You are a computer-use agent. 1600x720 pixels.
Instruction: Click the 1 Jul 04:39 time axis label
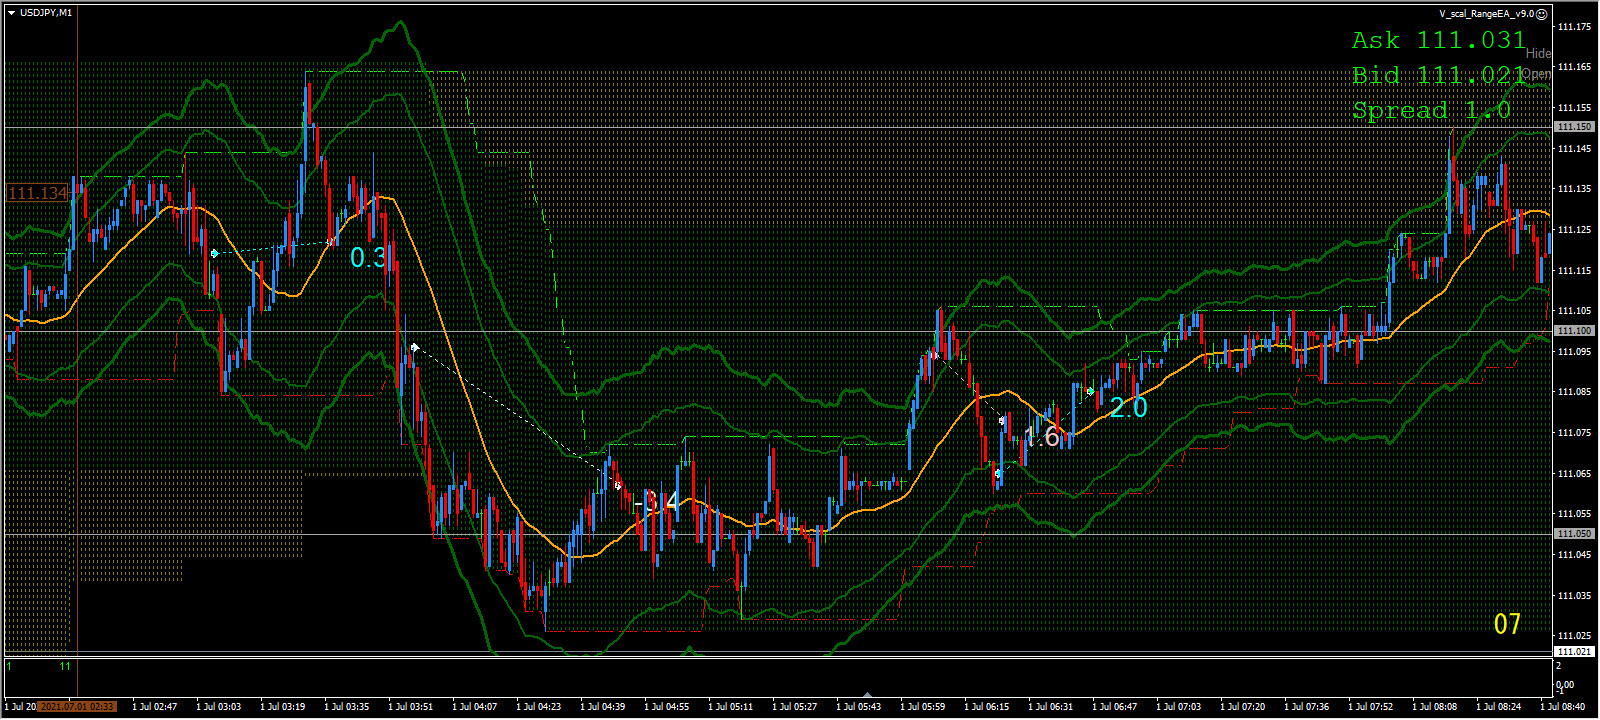click(x=603, y=707)
